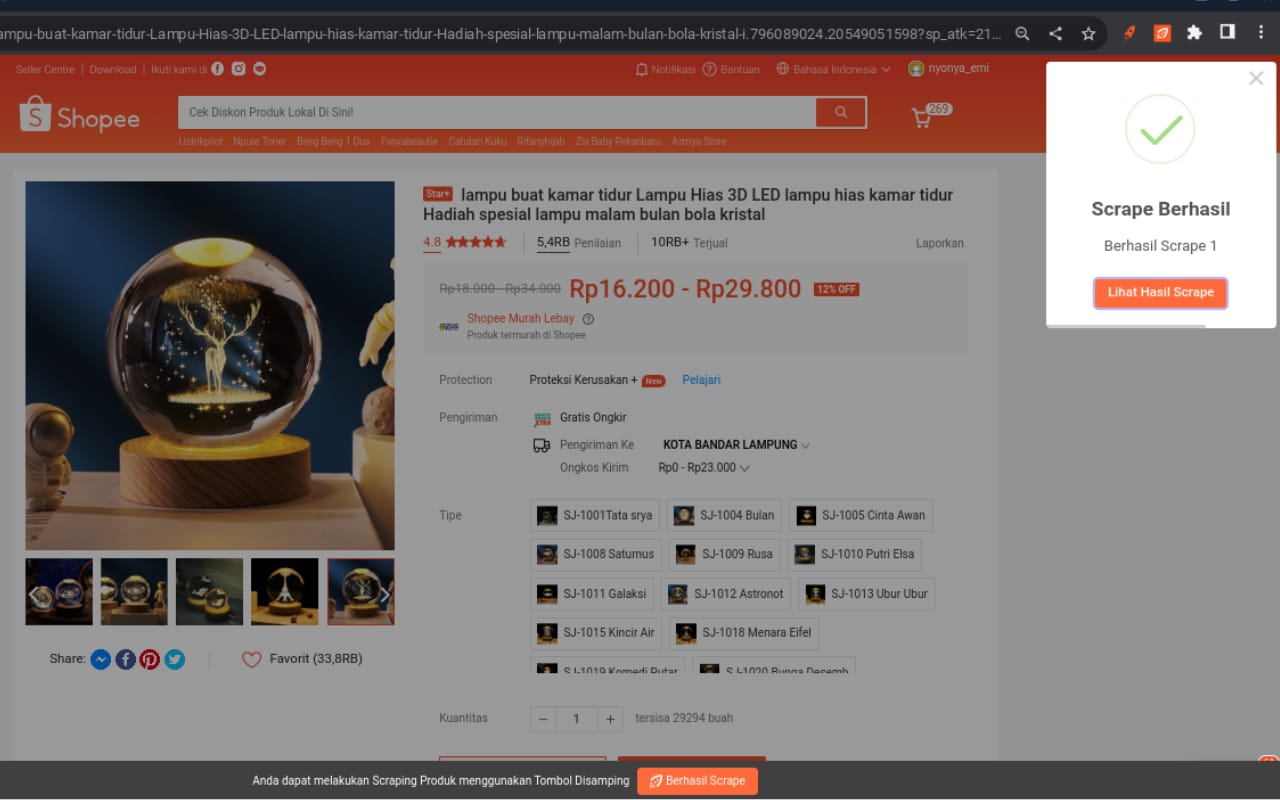Search suggestion Listrikpilot
This screenshot has width=1280, height=800.
(201, 141)
